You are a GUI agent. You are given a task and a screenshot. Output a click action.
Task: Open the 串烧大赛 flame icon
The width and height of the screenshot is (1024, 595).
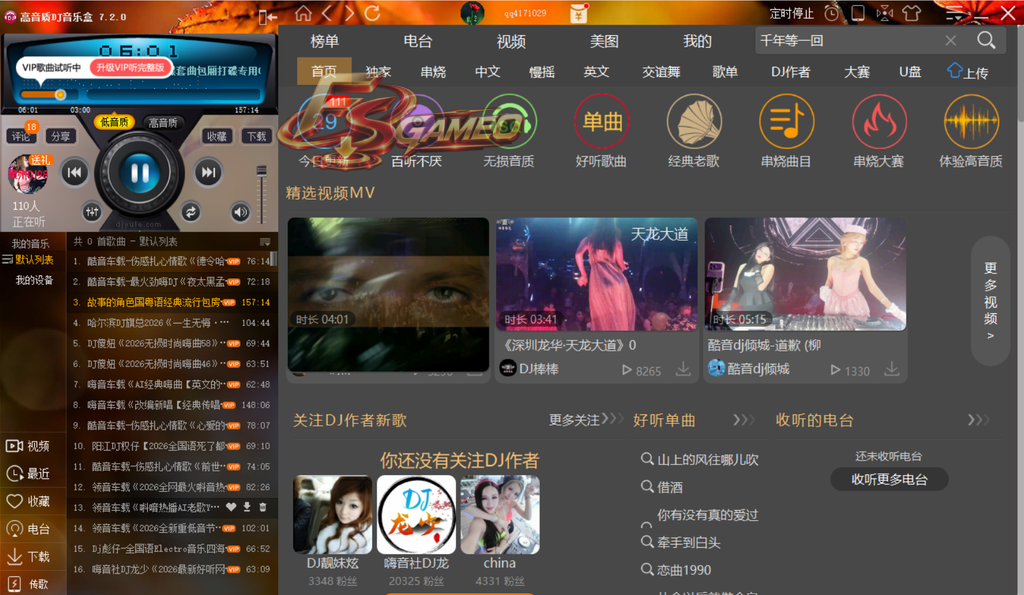coord(879,121)
